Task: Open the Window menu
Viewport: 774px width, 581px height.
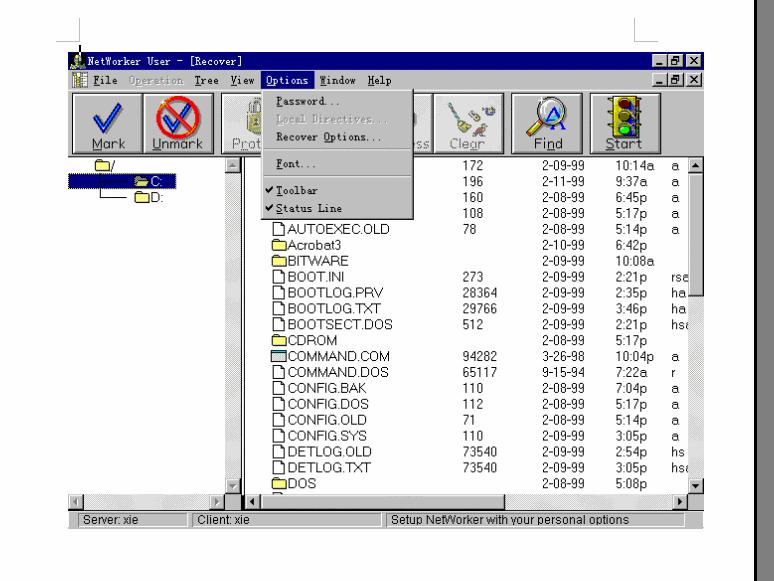Action: (x=337, y=80)
